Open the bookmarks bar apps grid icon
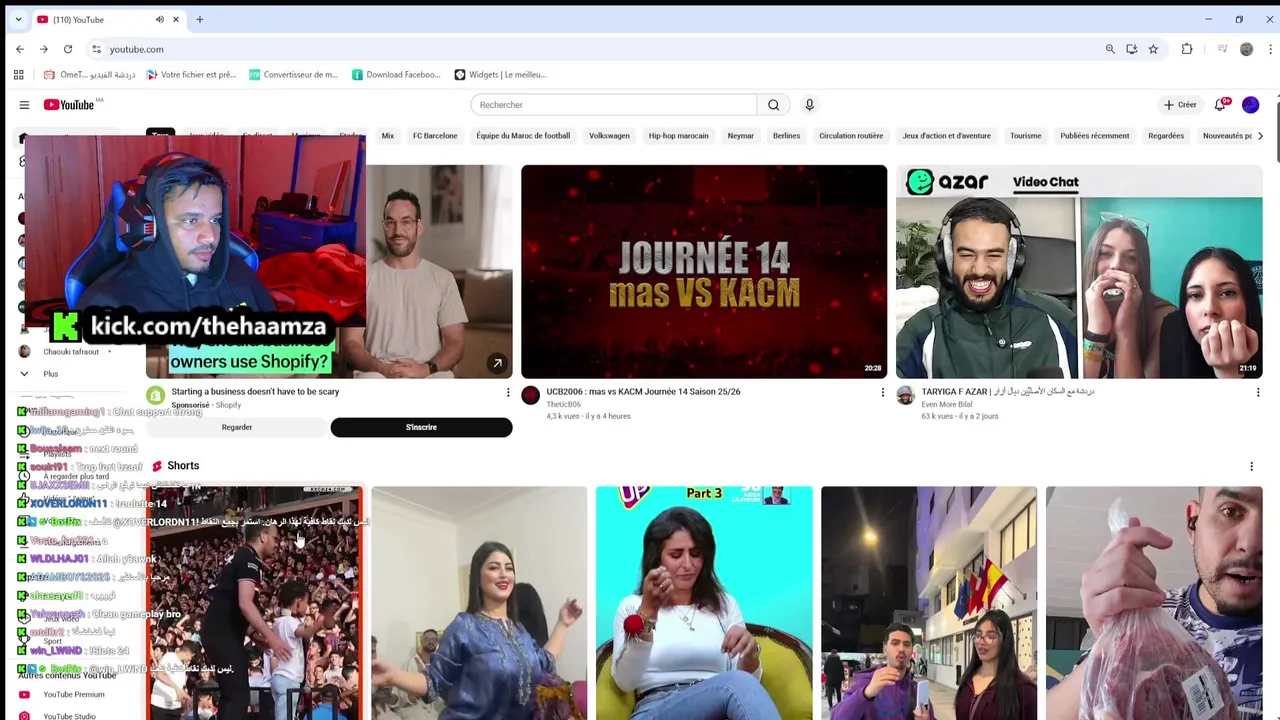Screen dimensions: 1280x720 [x=18, y=74]
